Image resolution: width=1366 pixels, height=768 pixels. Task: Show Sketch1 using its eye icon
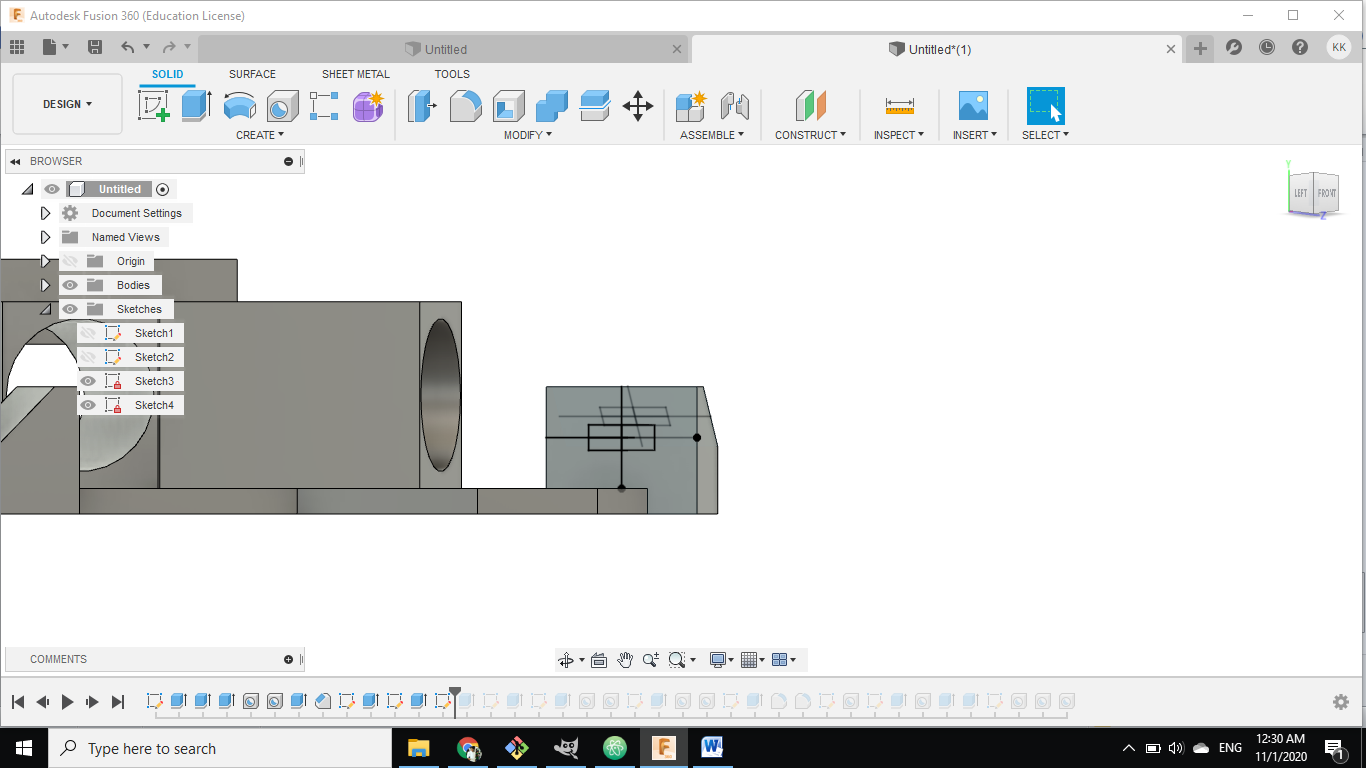coord(88,333)
